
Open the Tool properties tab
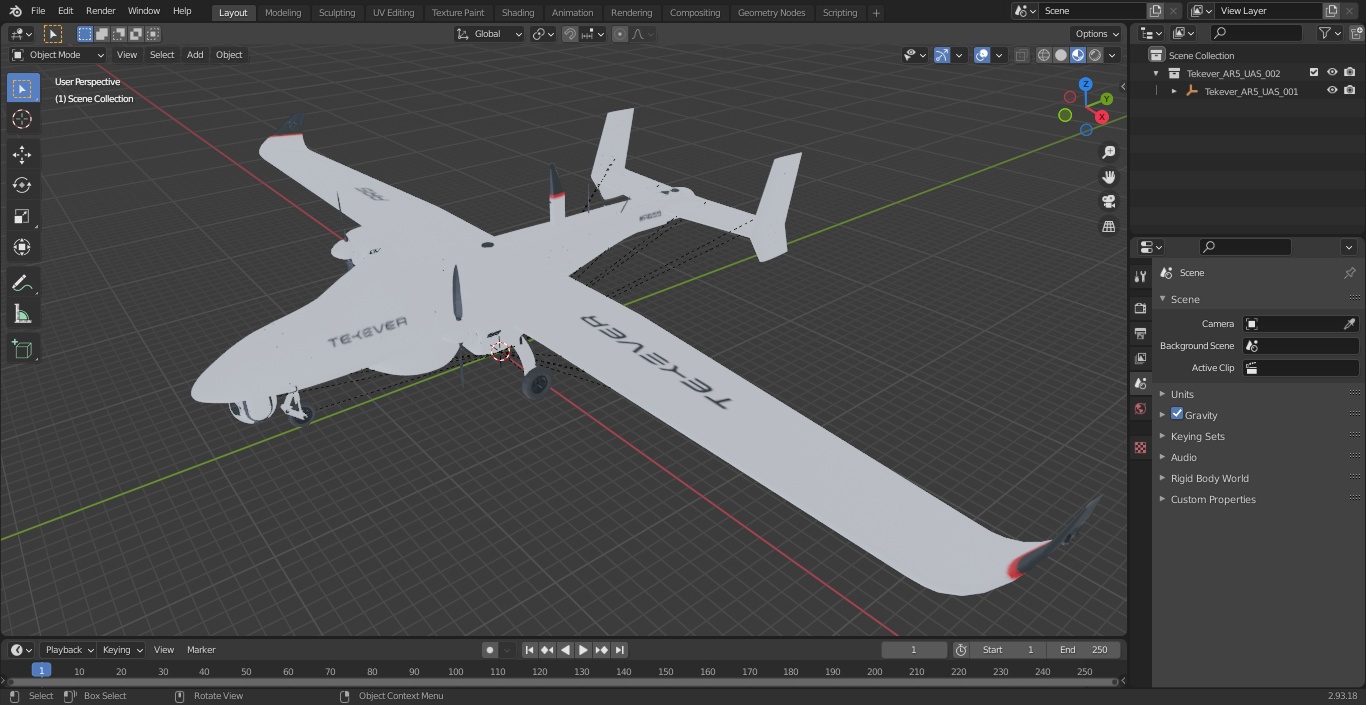(x=1140, y=276)
